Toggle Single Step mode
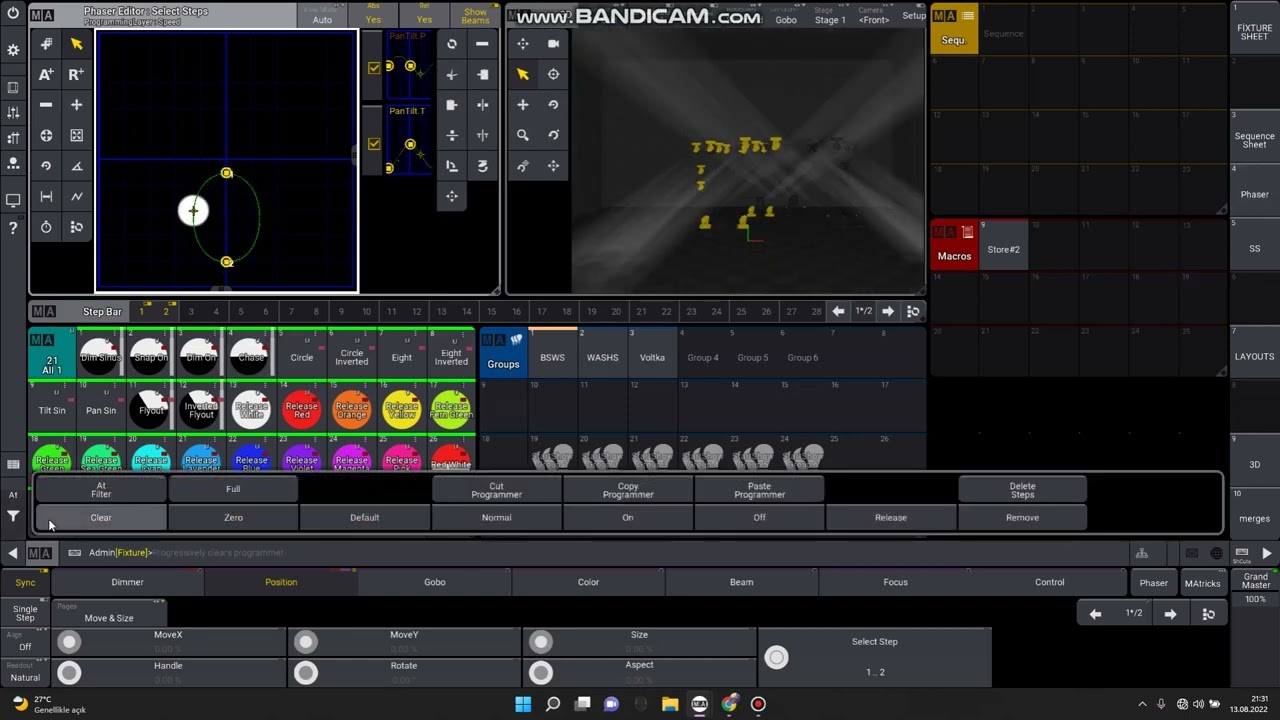 (x=25, y=613)
